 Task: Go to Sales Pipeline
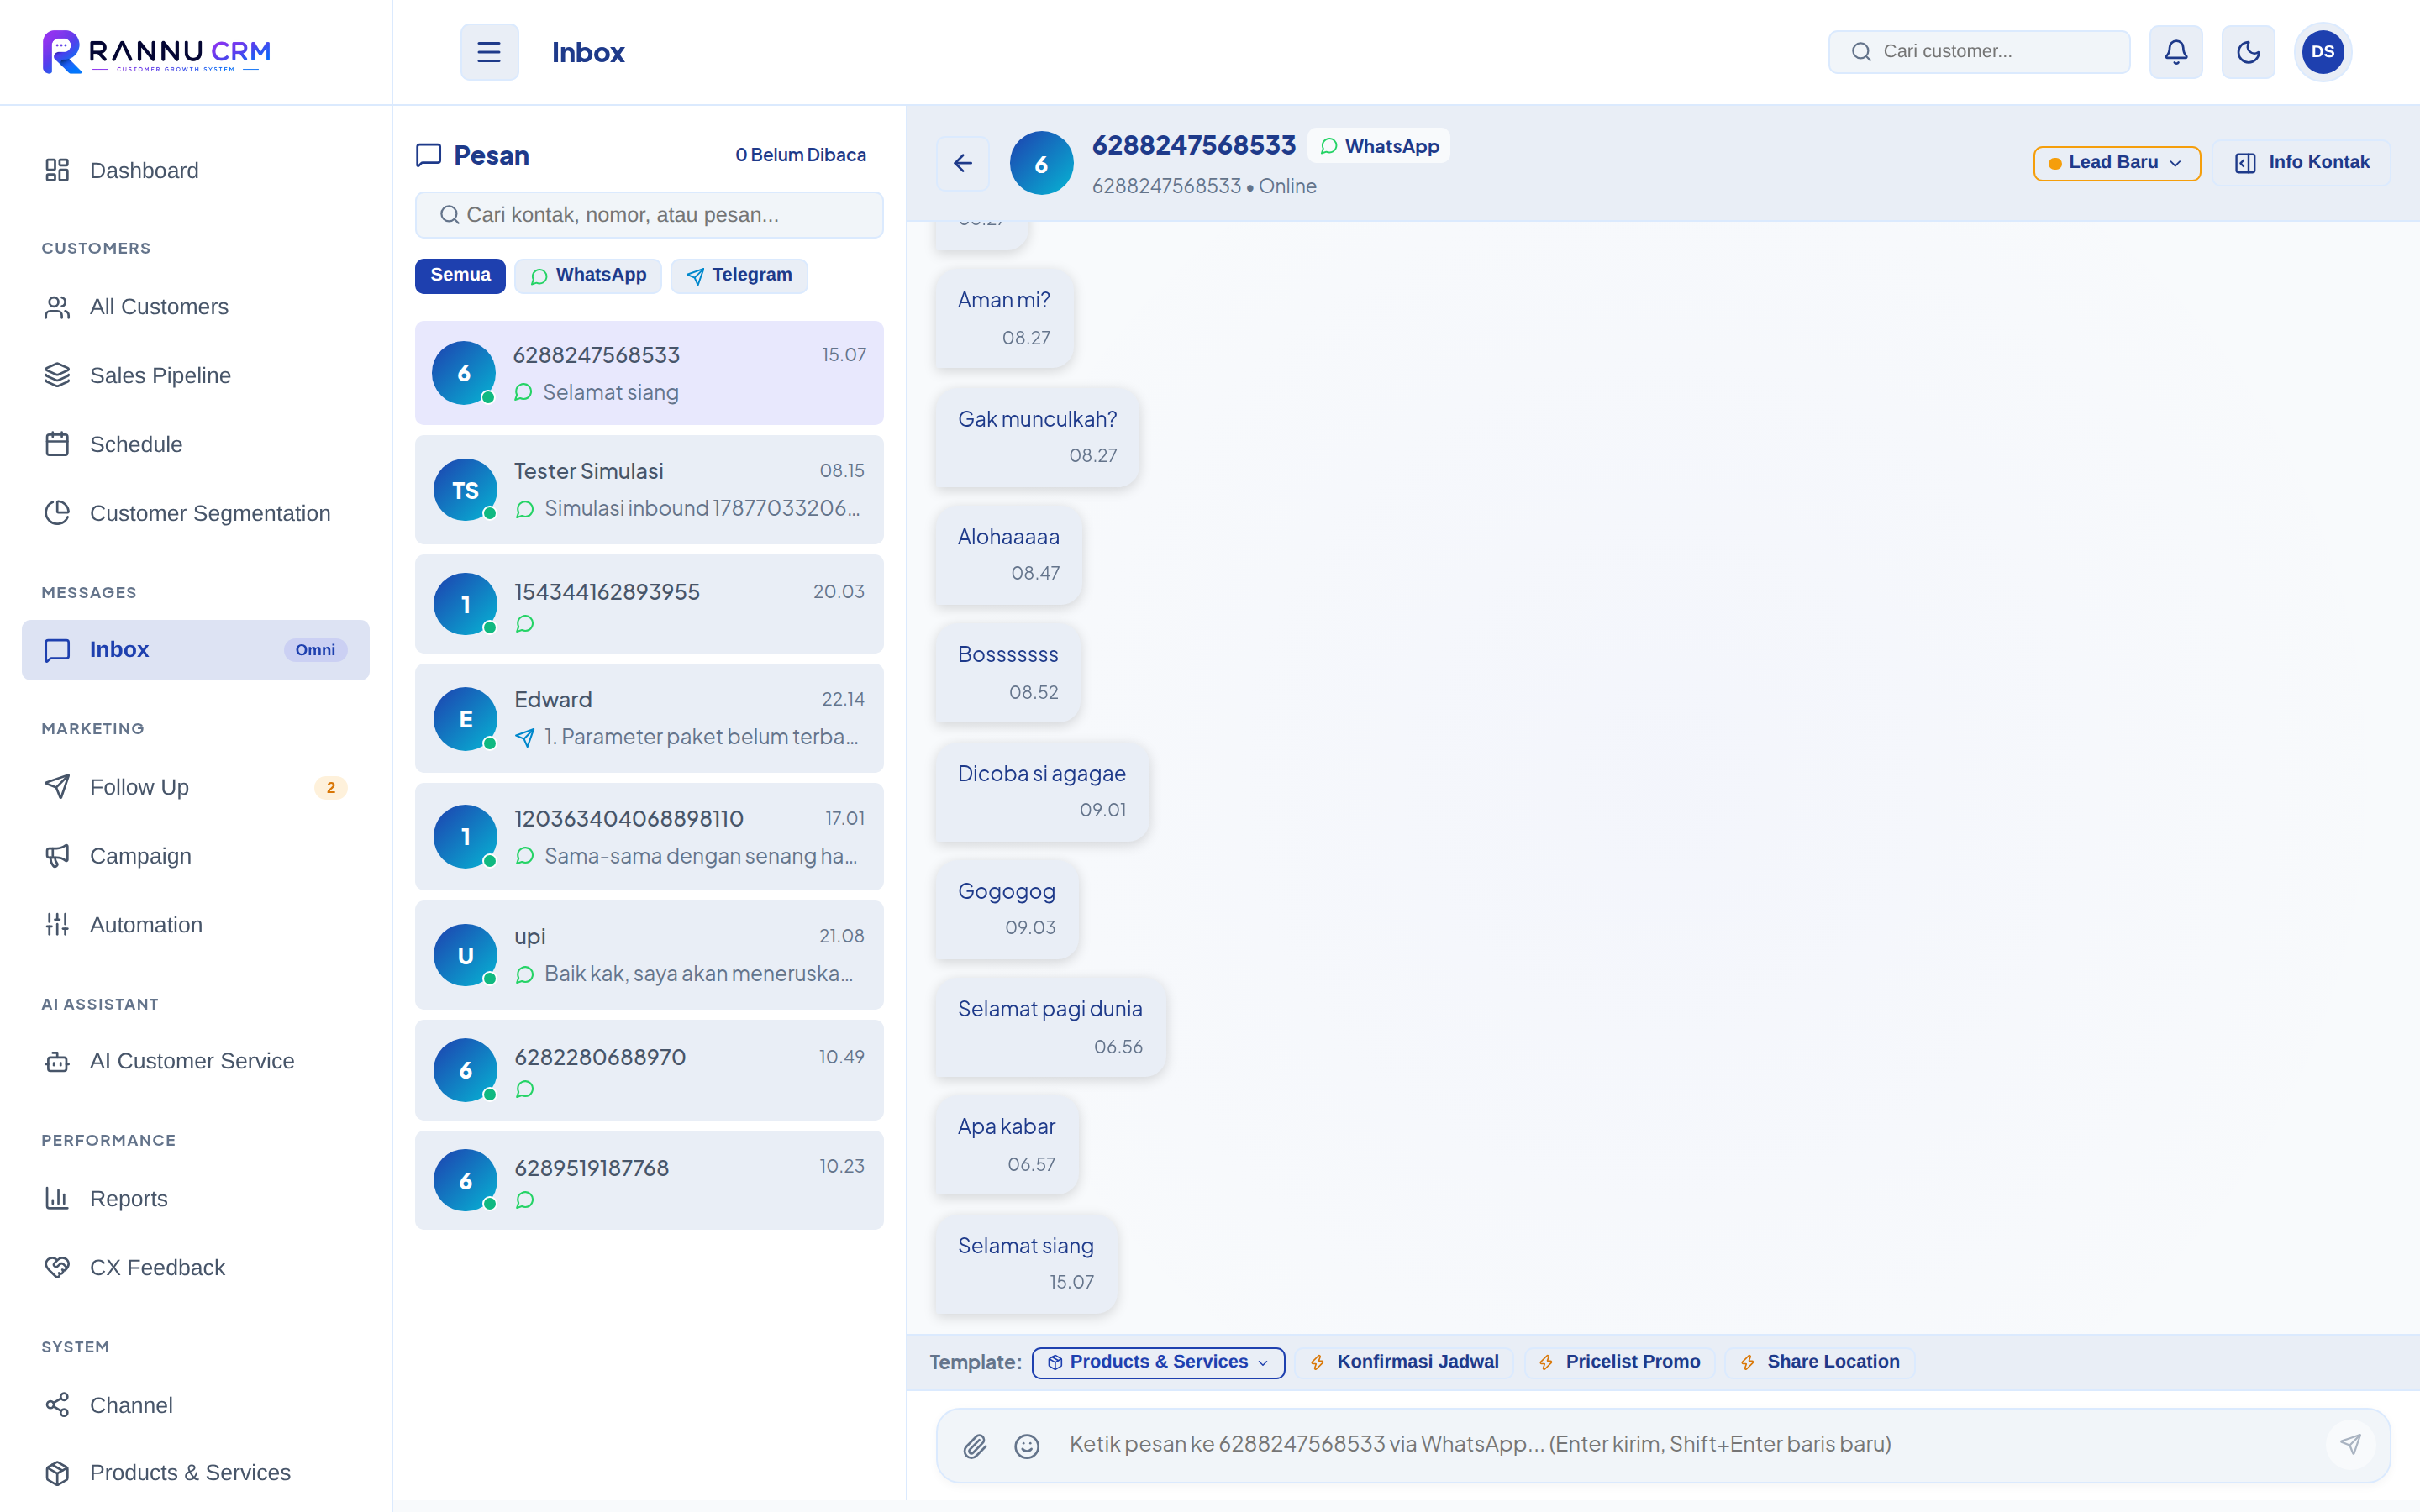[x=196, y=375]
